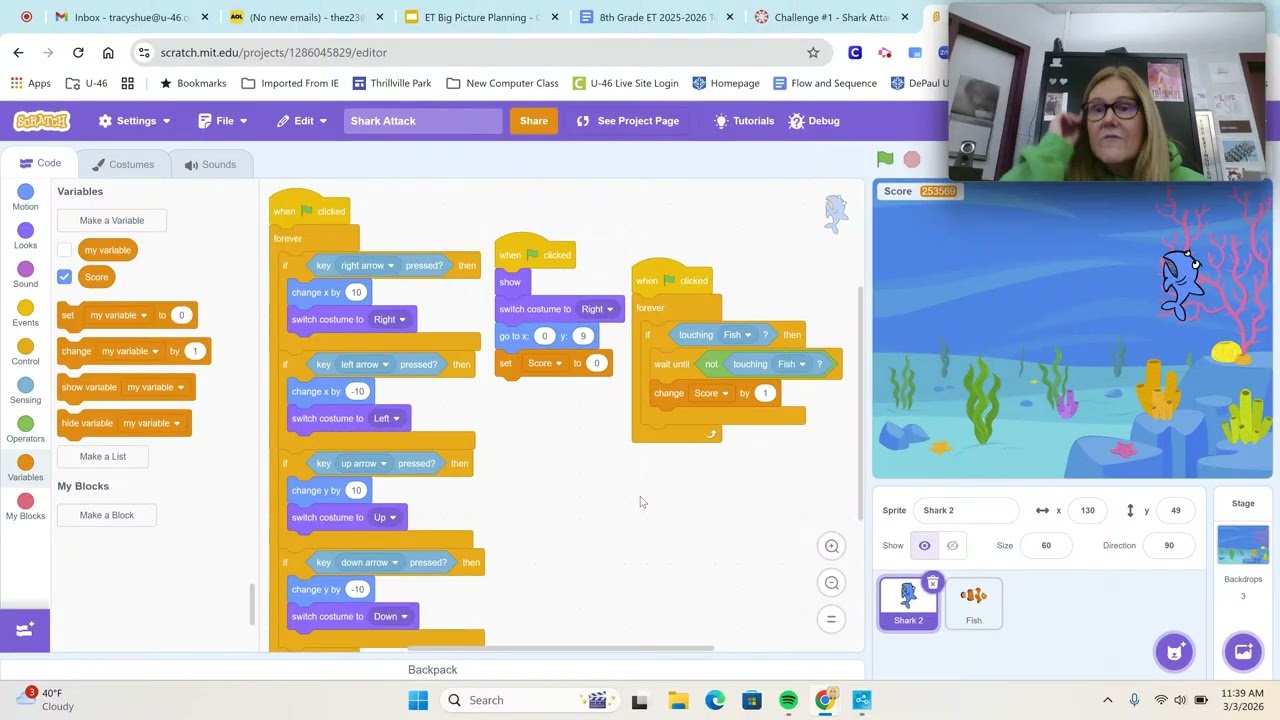The height and width of the screenshot is (720, 1280).
Task: Reset workspace zoom to default
Action: click(831, 619)
